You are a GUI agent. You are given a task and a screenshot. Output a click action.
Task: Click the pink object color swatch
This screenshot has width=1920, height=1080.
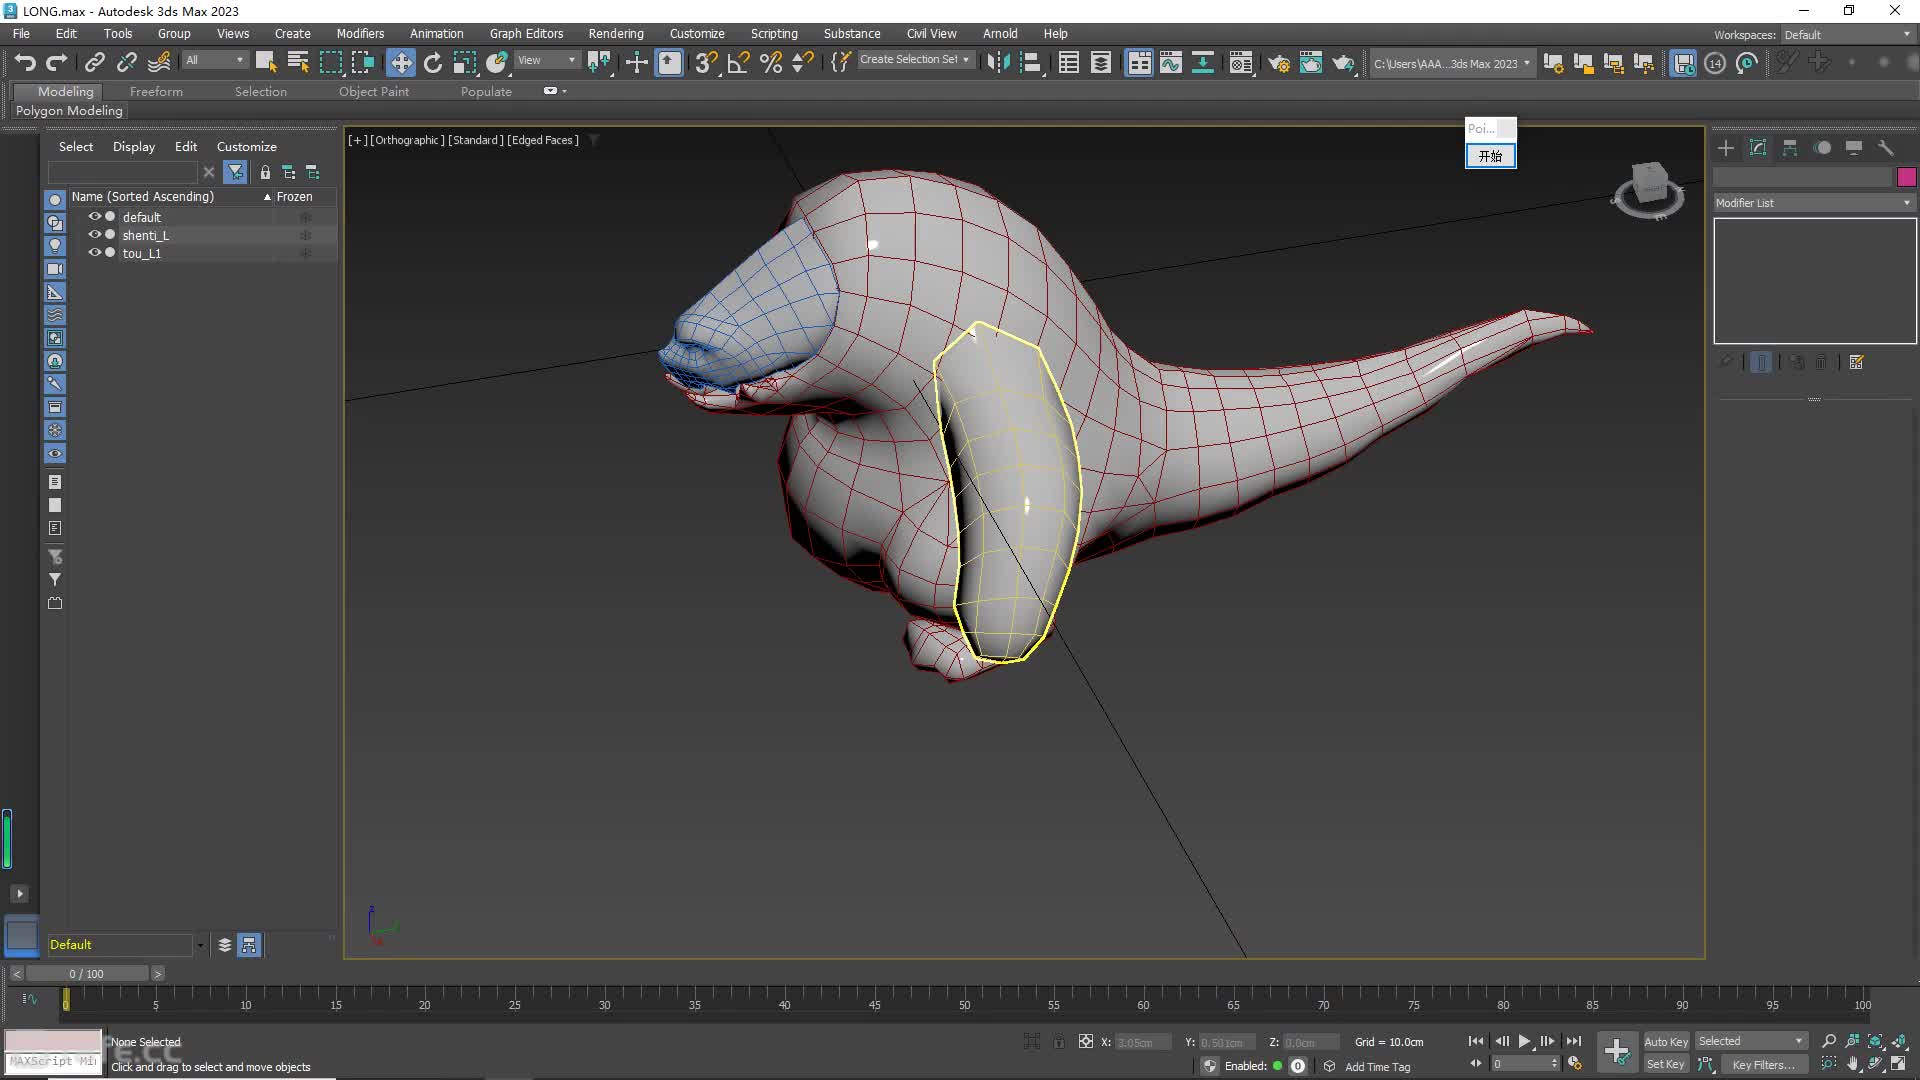point(1906,177)
